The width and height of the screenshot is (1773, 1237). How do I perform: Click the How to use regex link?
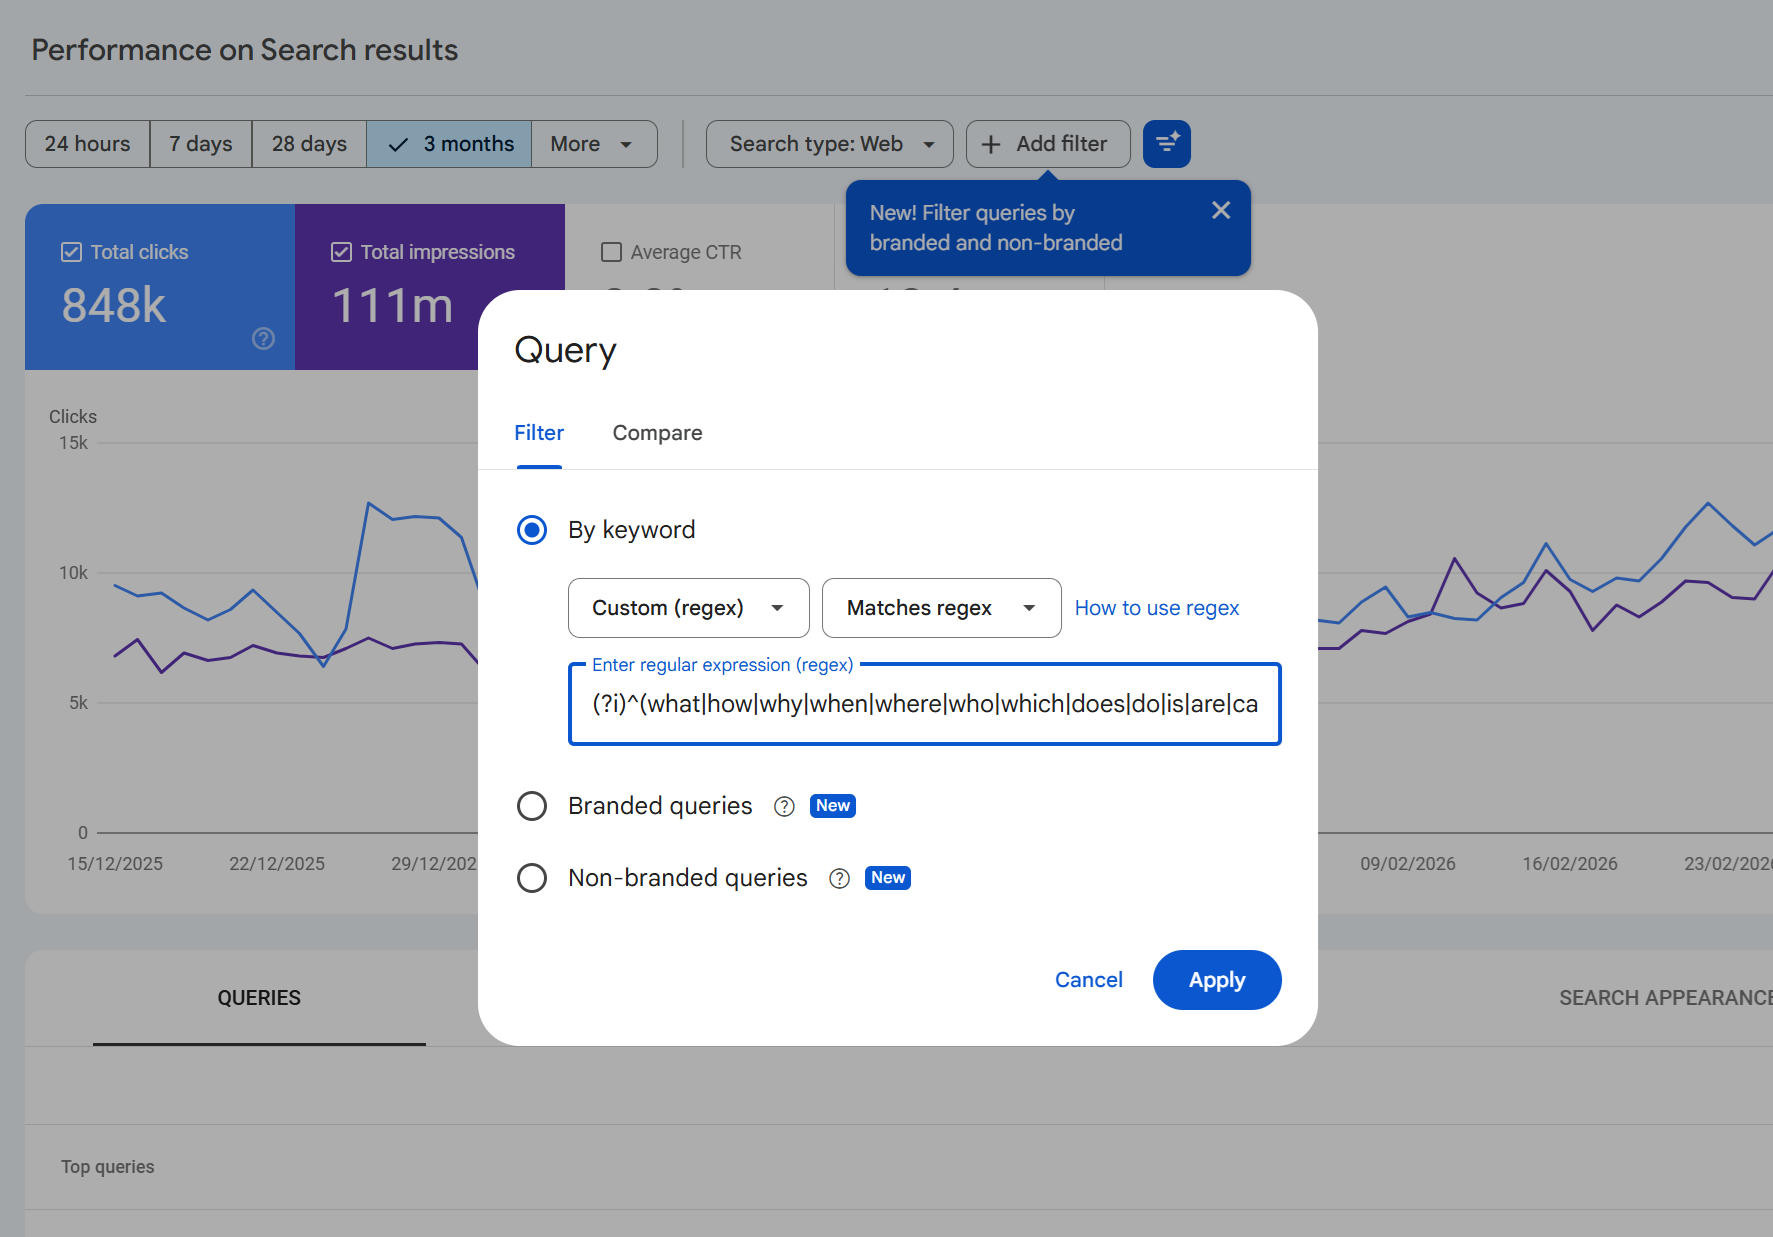[1156, 607]
